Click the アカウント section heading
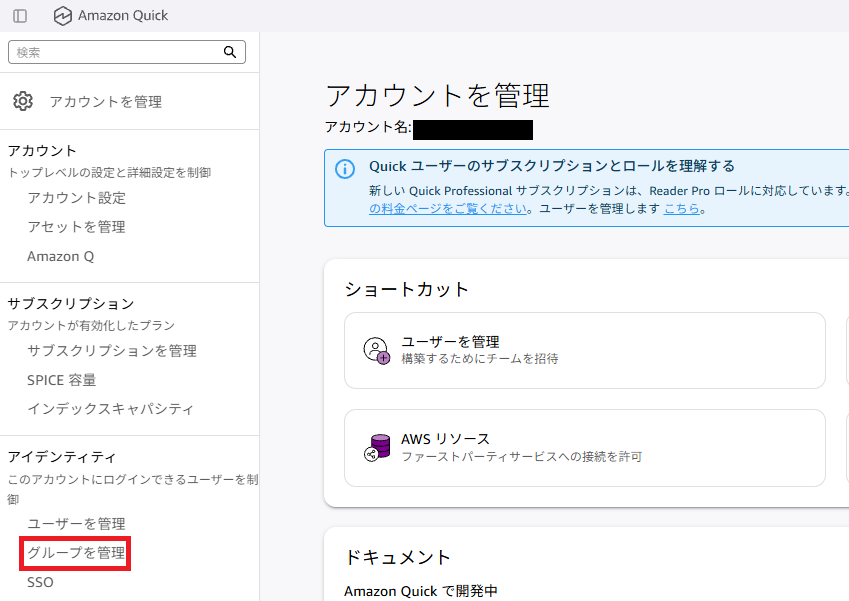The image size is (849, 601). pos(42,151)
